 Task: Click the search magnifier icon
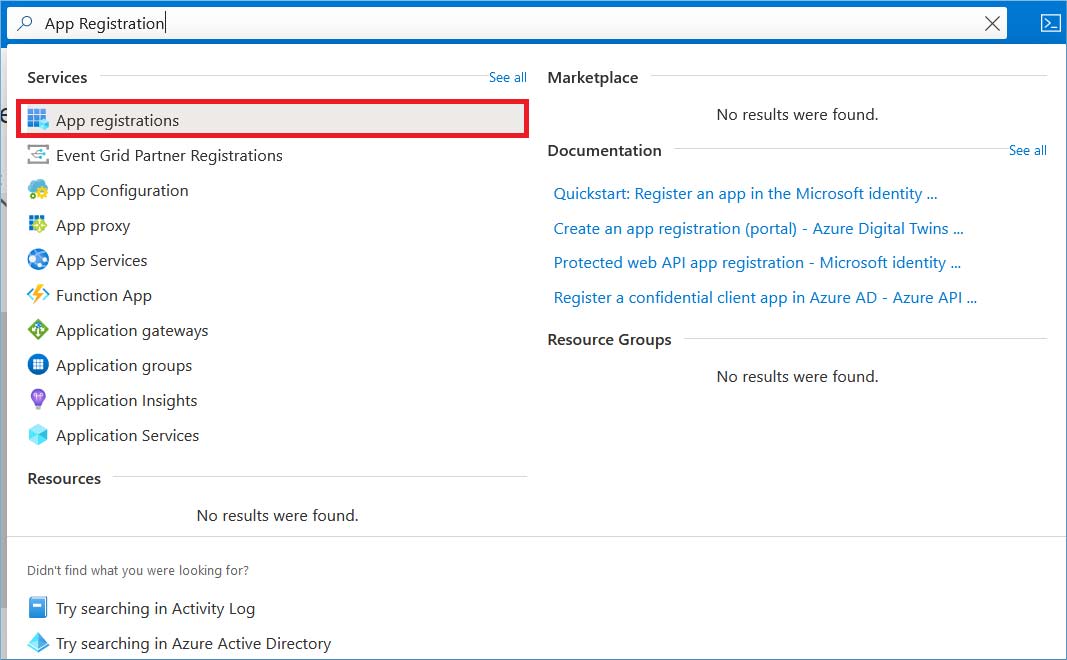(24, 23)
